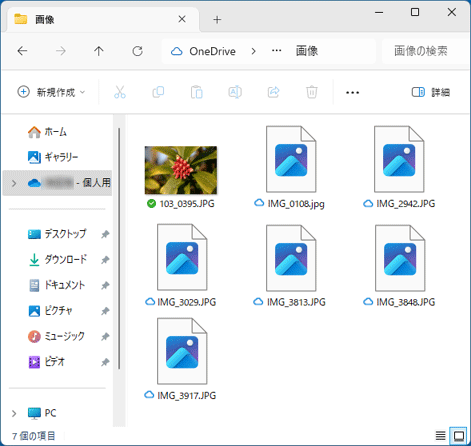The width and height of the screenshot is (471, 446).
Task: Click breadcrumb chevron after OneDrive
Action: [254, 51]
